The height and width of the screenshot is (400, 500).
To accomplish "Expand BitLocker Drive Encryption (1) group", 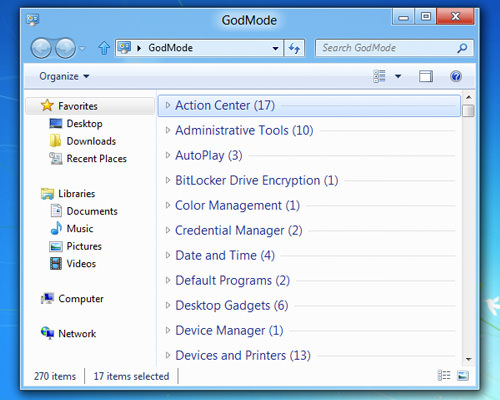I will click(168, 180).
